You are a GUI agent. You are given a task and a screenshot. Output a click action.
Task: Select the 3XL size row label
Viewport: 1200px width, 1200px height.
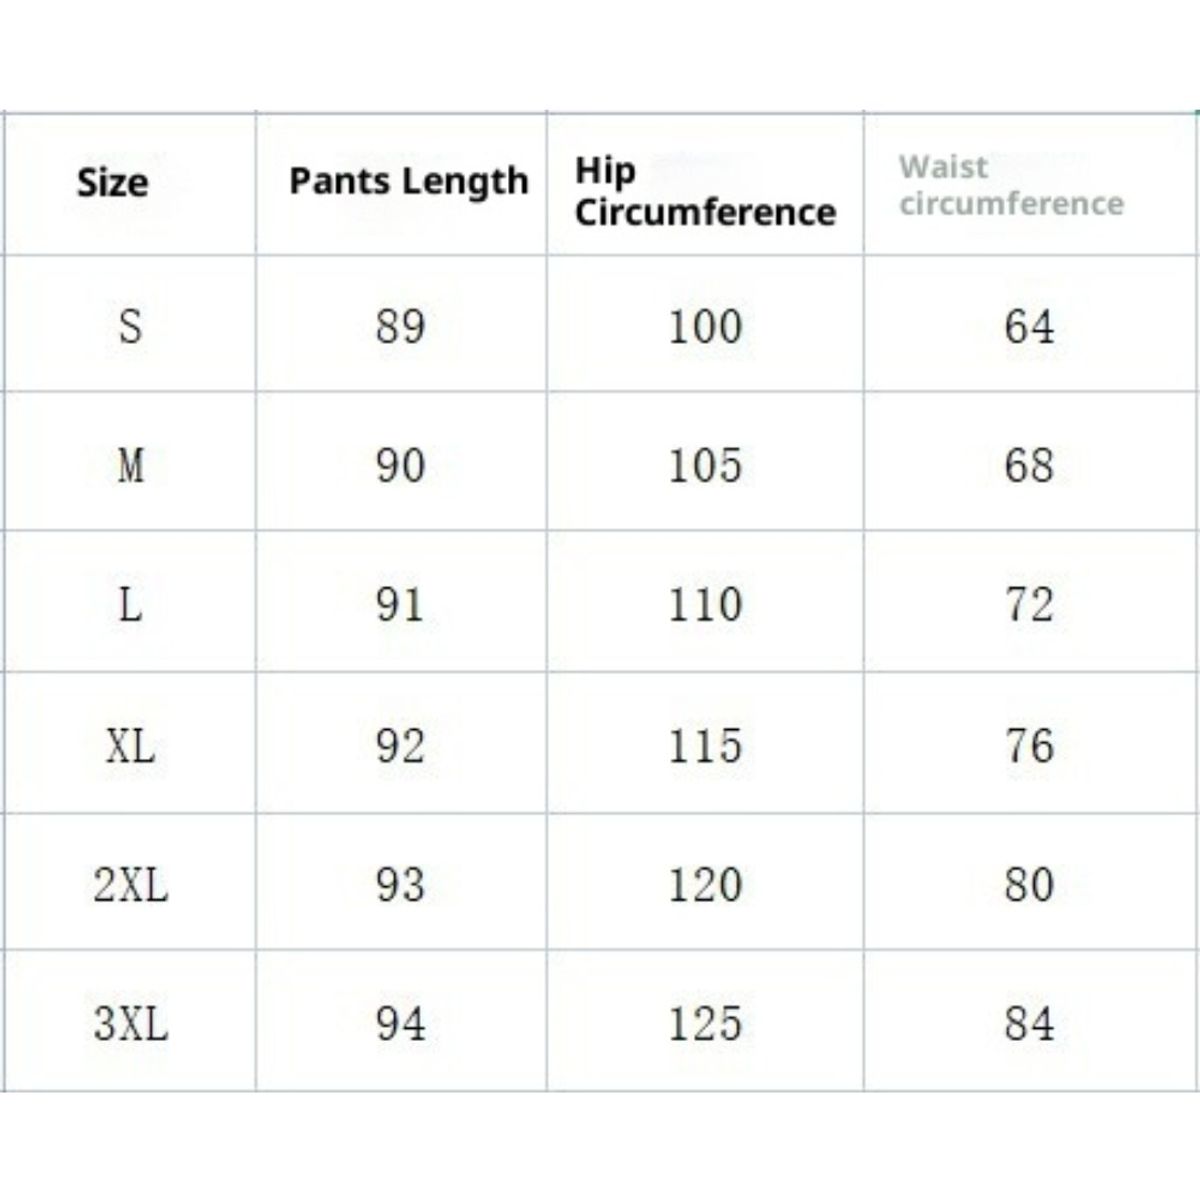131,1023
